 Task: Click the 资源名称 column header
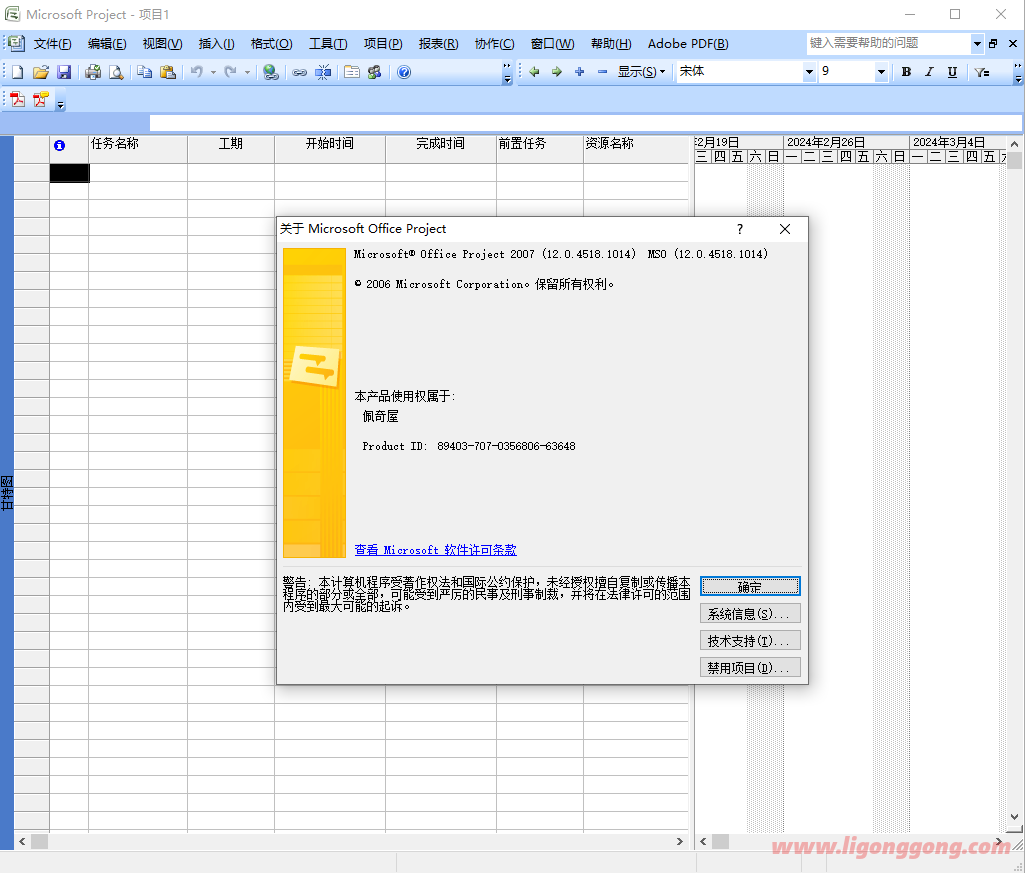click(636, 149)
